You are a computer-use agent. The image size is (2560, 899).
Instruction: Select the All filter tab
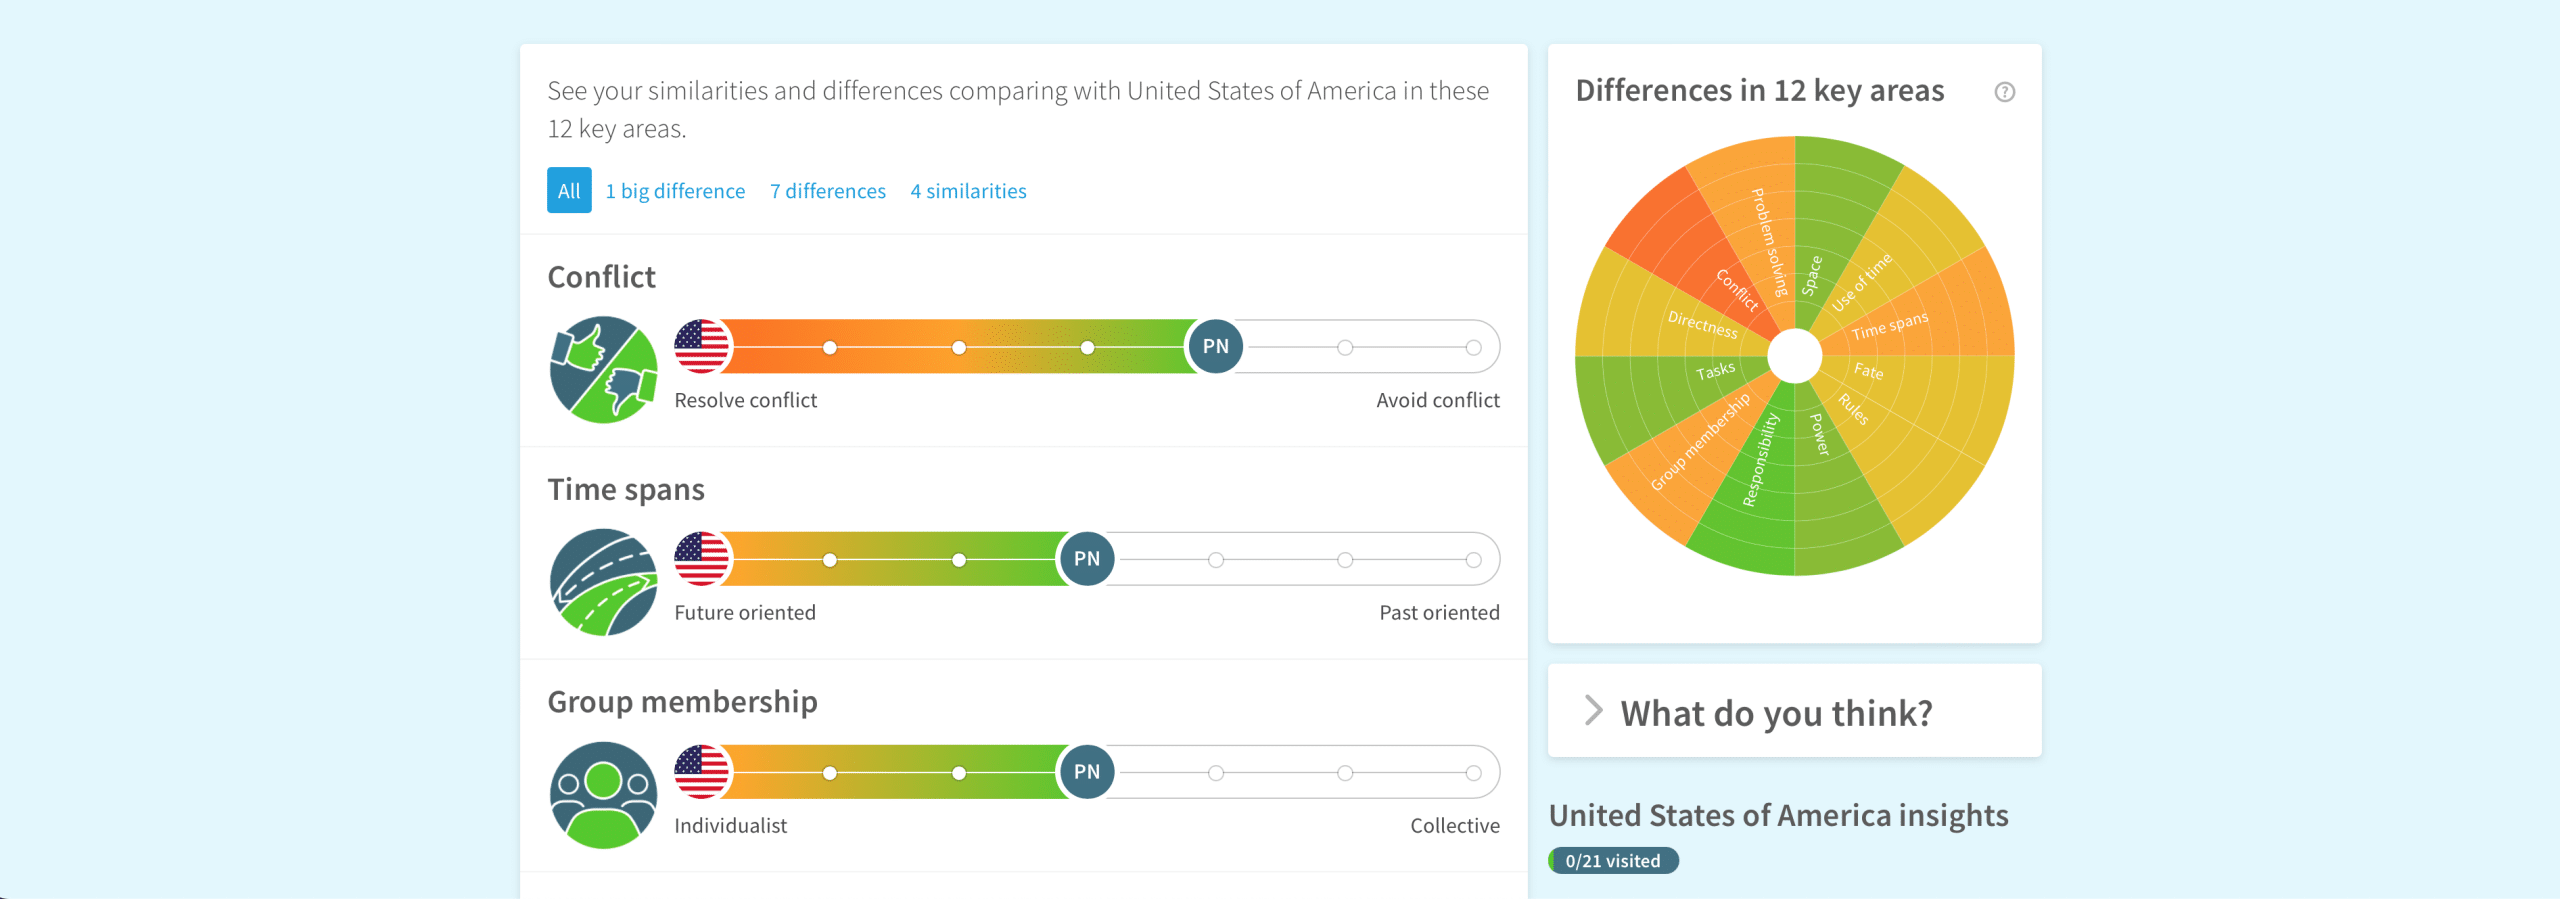click(x=569, y=190)
